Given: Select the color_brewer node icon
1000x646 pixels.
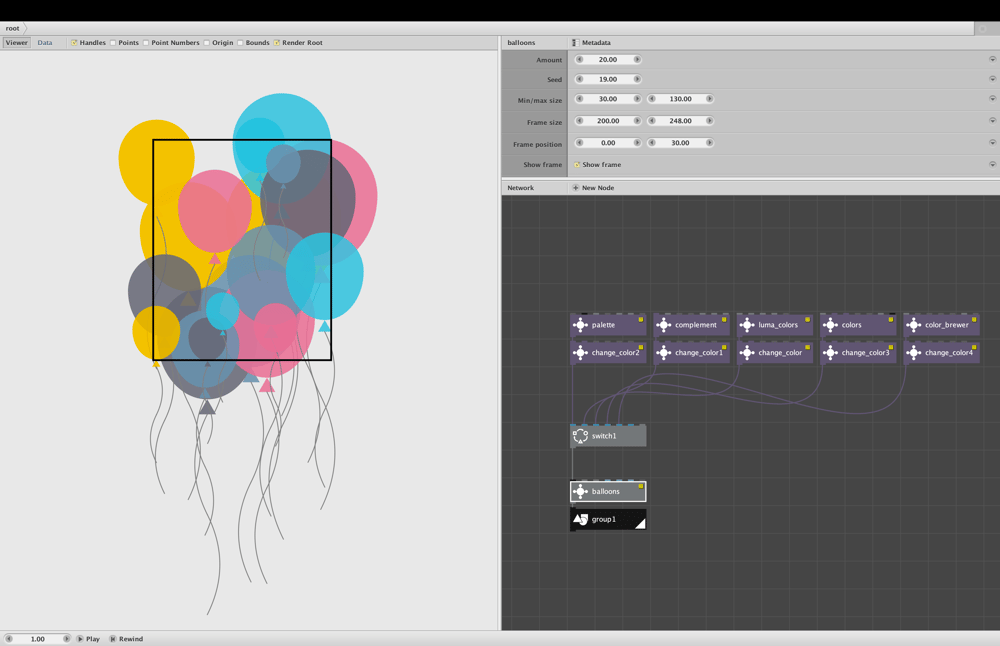Looking at the screenshot, I should point(913,325).
